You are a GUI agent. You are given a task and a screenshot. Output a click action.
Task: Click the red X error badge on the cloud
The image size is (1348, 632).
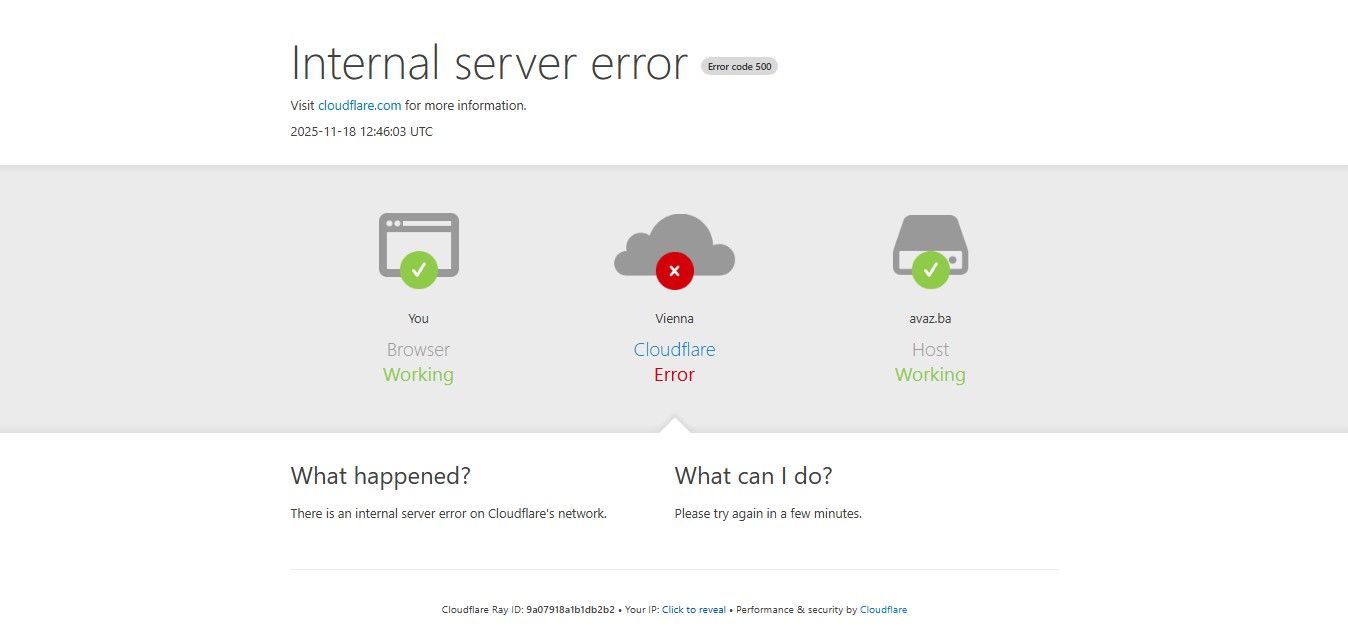[x=674, y=270]
